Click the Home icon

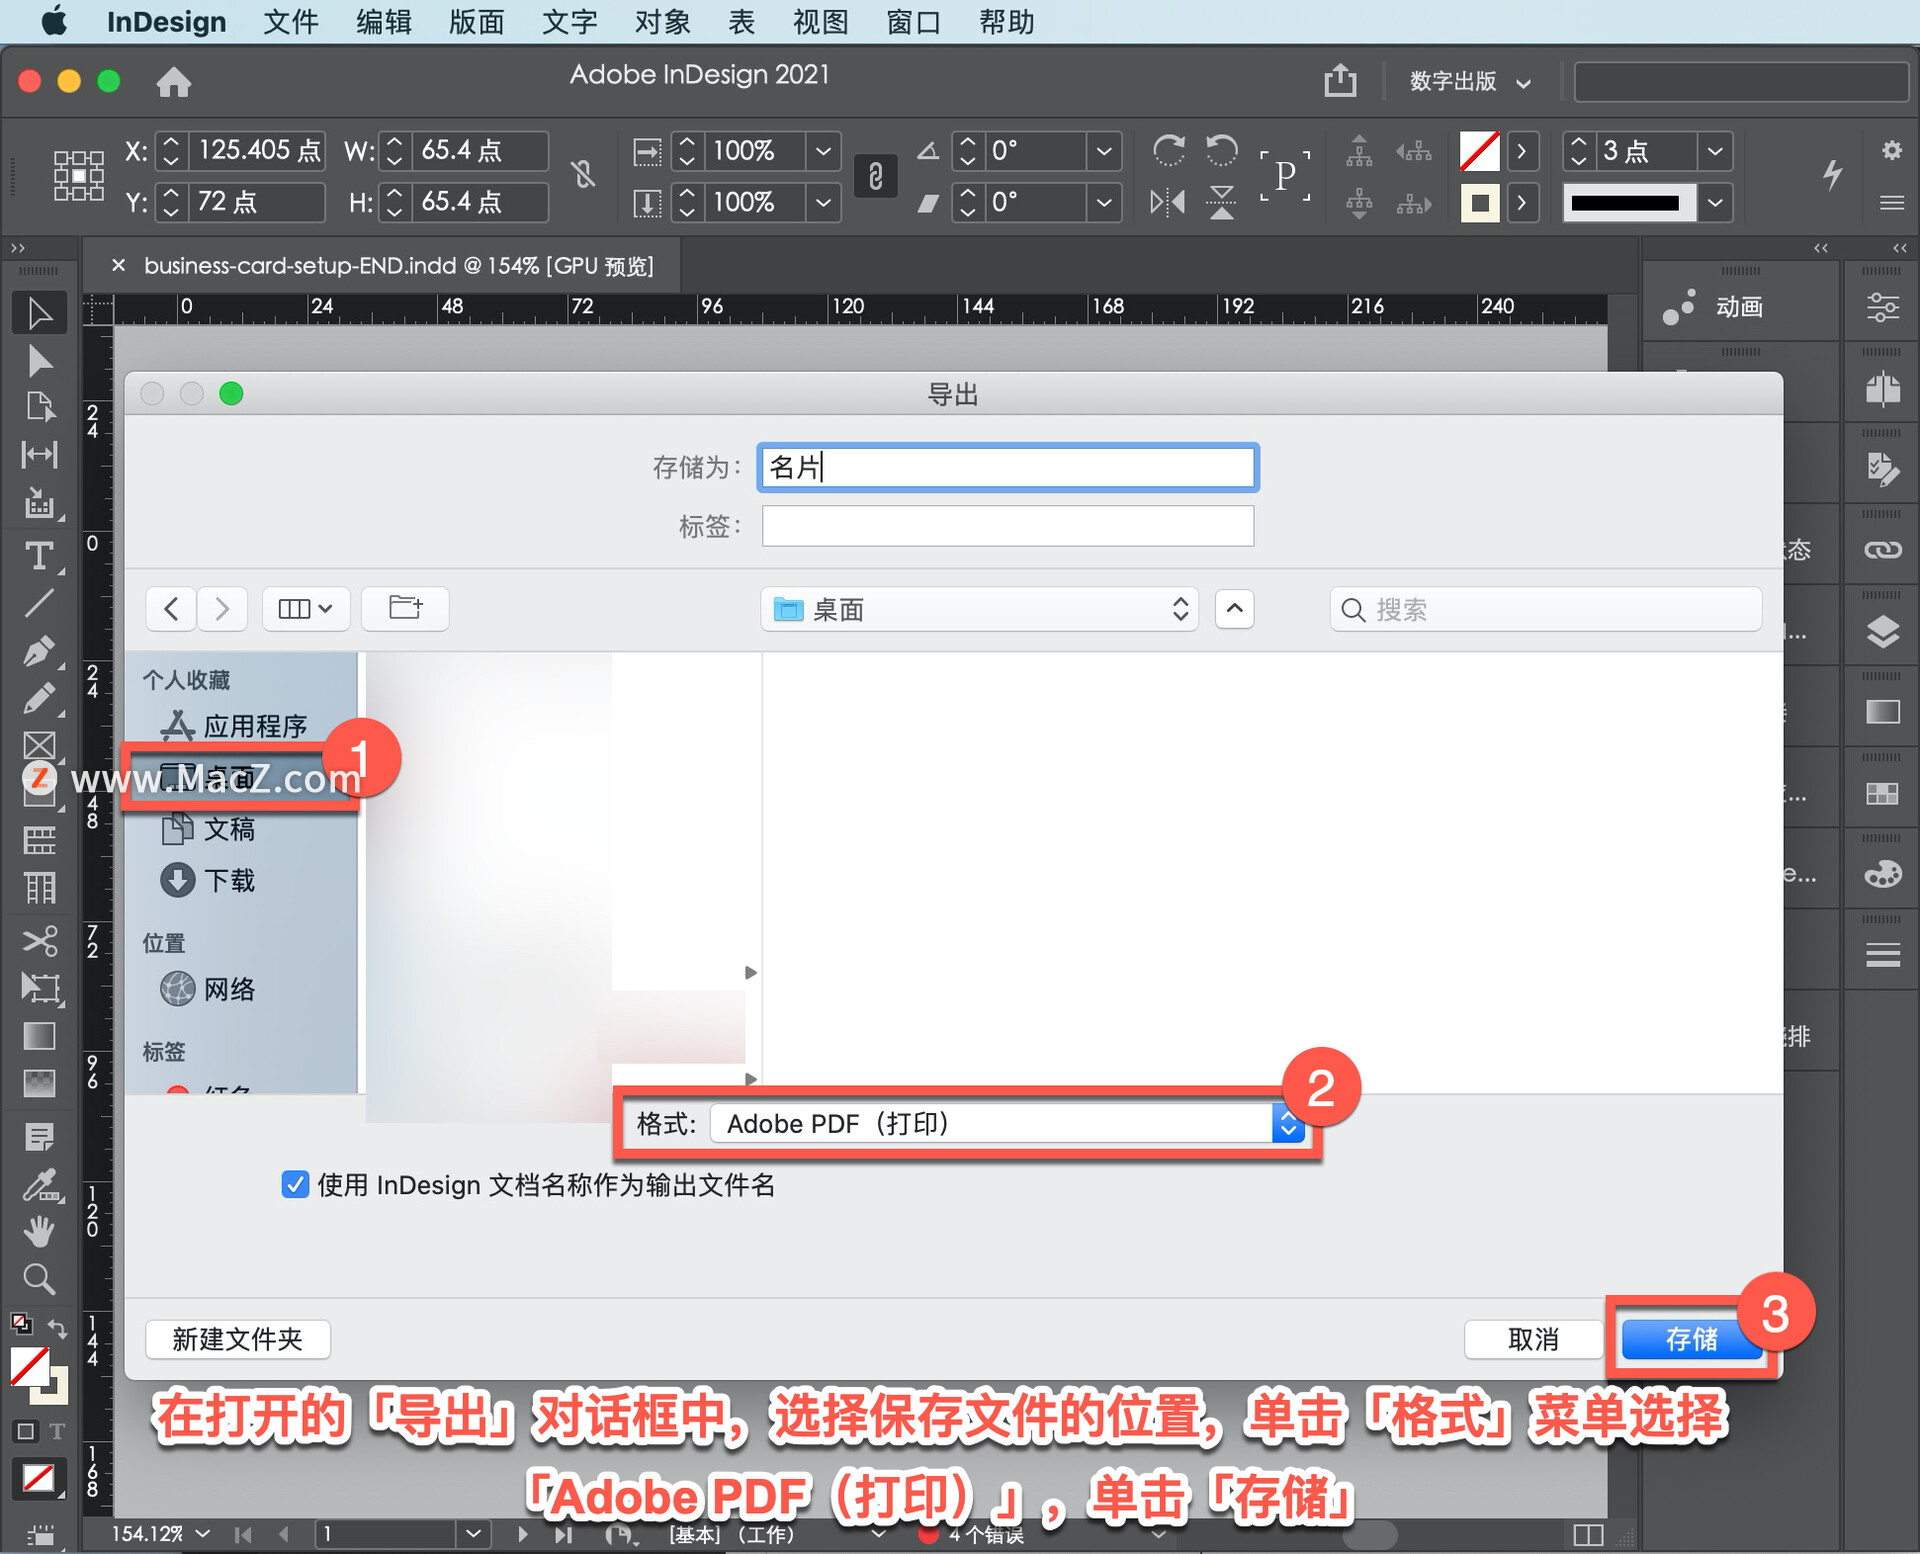pos(174,82)
